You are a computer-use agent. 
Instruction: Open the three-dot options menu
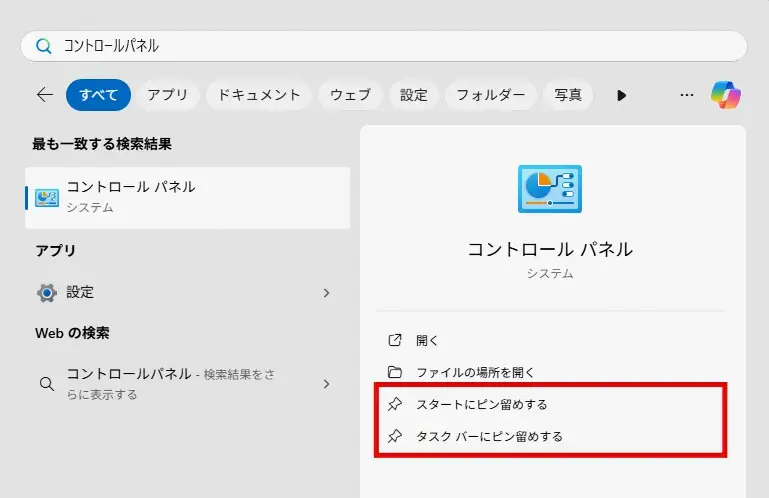pyautogui.click(x=687, y=95)
